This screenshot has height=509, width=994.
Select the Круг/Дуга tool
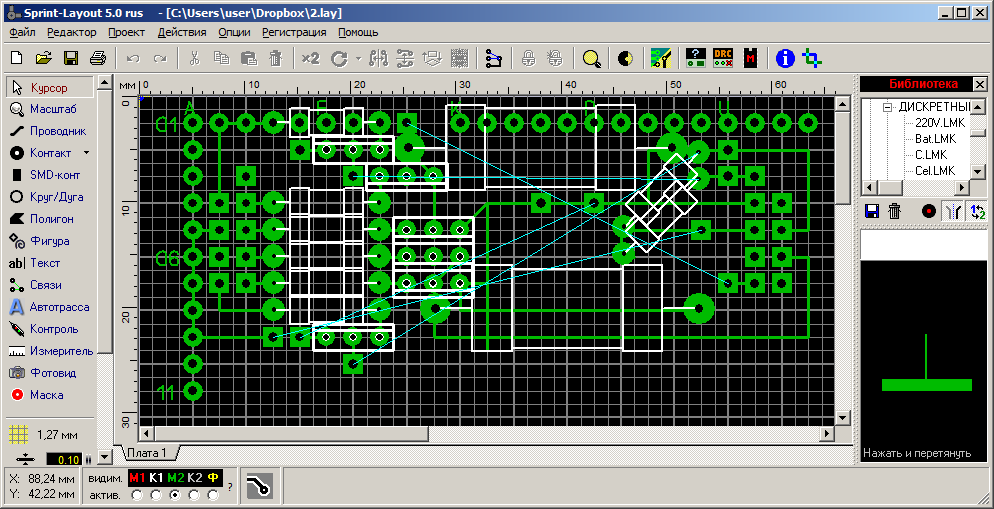[49, 197]
